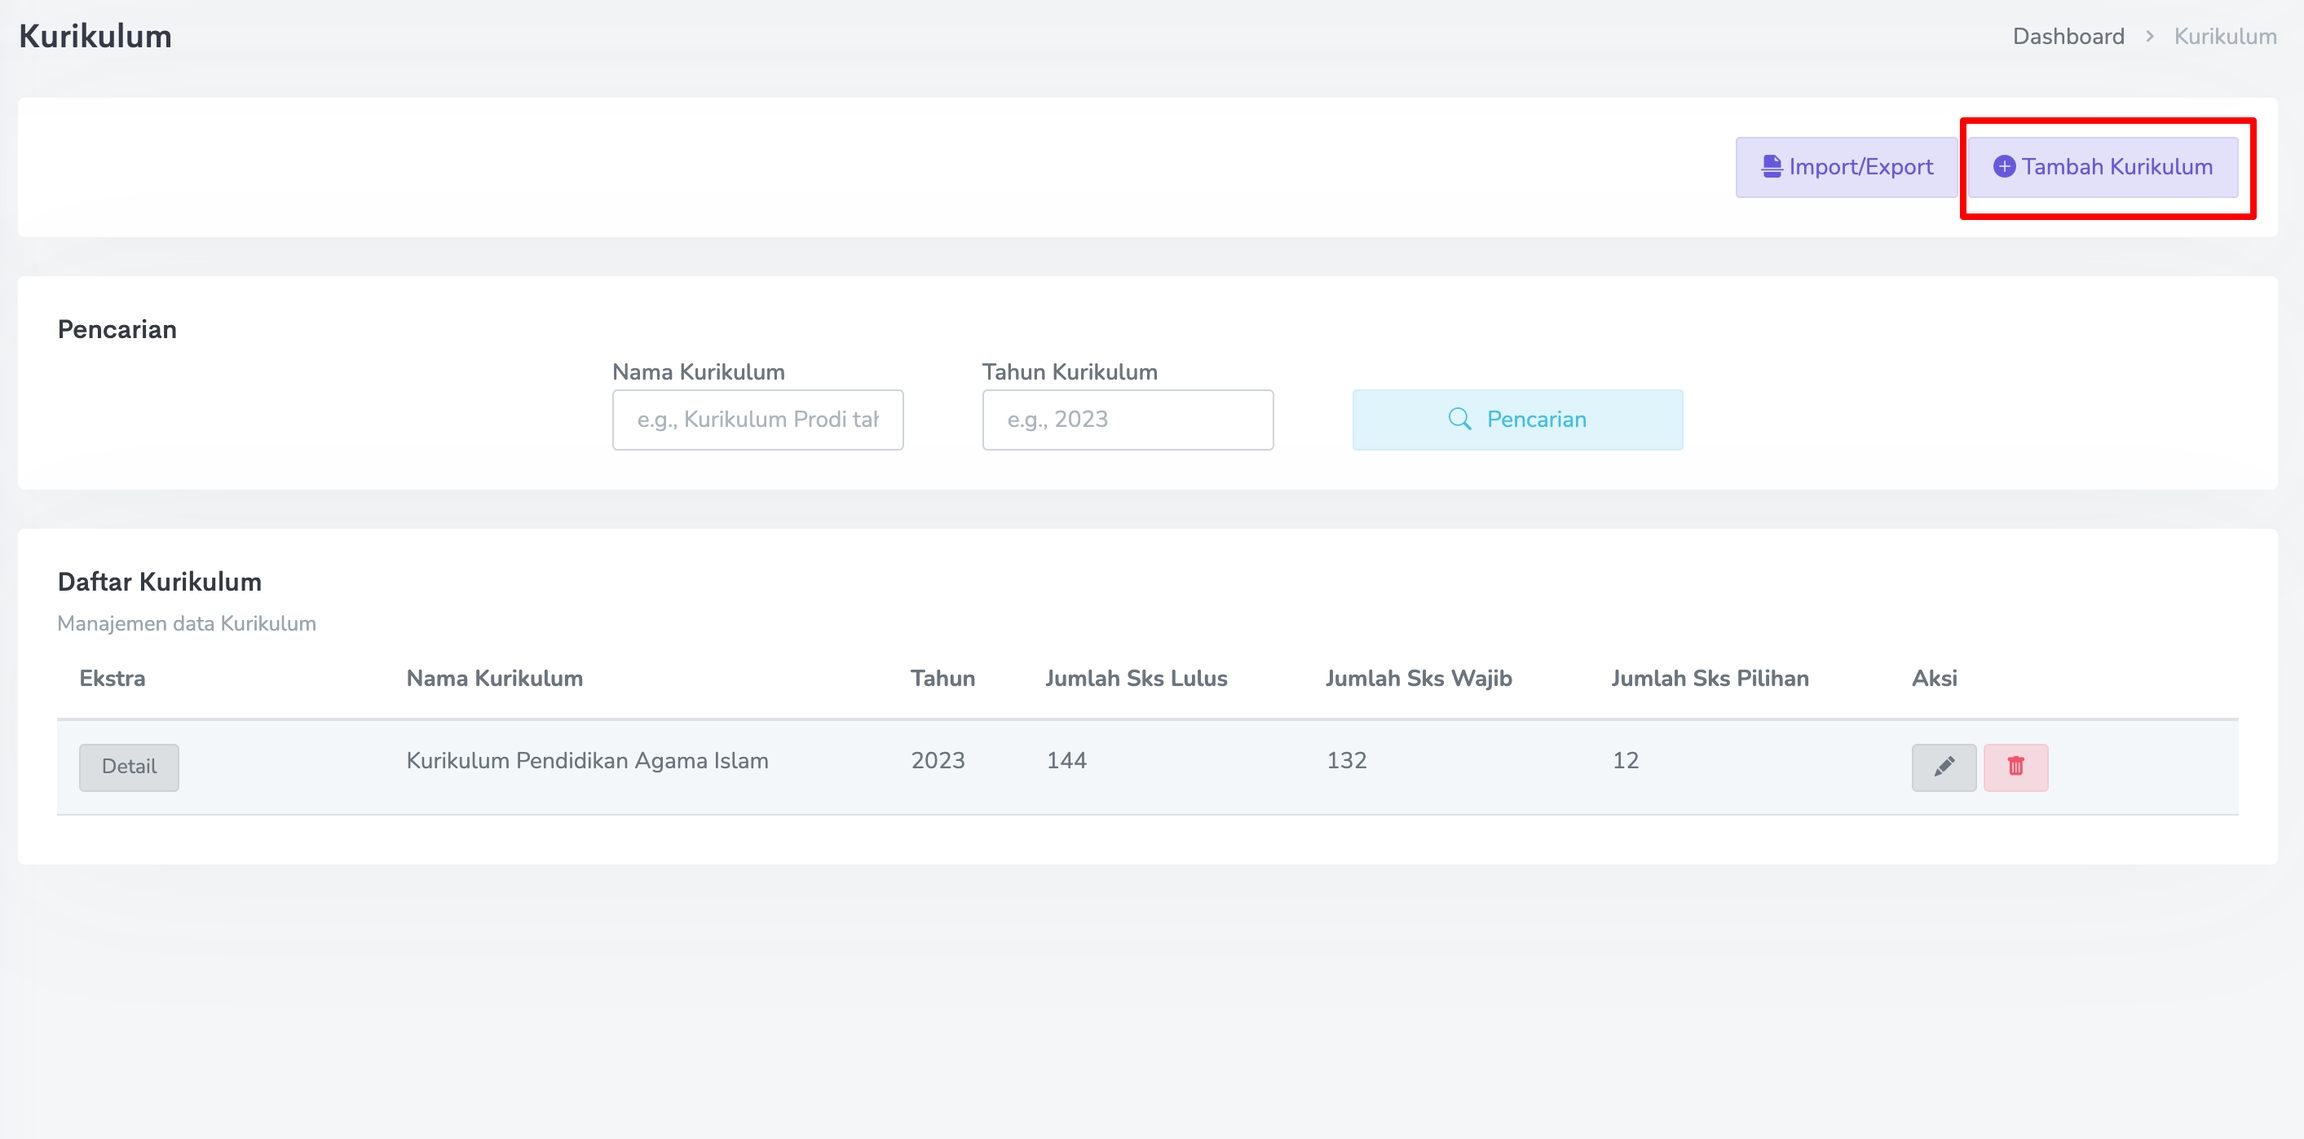The width and height of the screenshot is (2304, 1139).
Task: Go to Dashboard via breadcrumb
Action: (2068, 37)
